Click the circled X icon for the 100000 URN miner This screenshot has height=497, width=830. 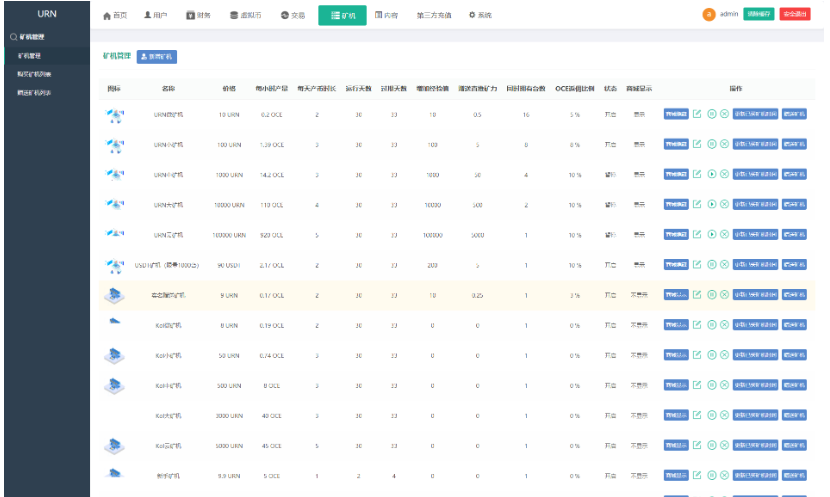point(724,234)
